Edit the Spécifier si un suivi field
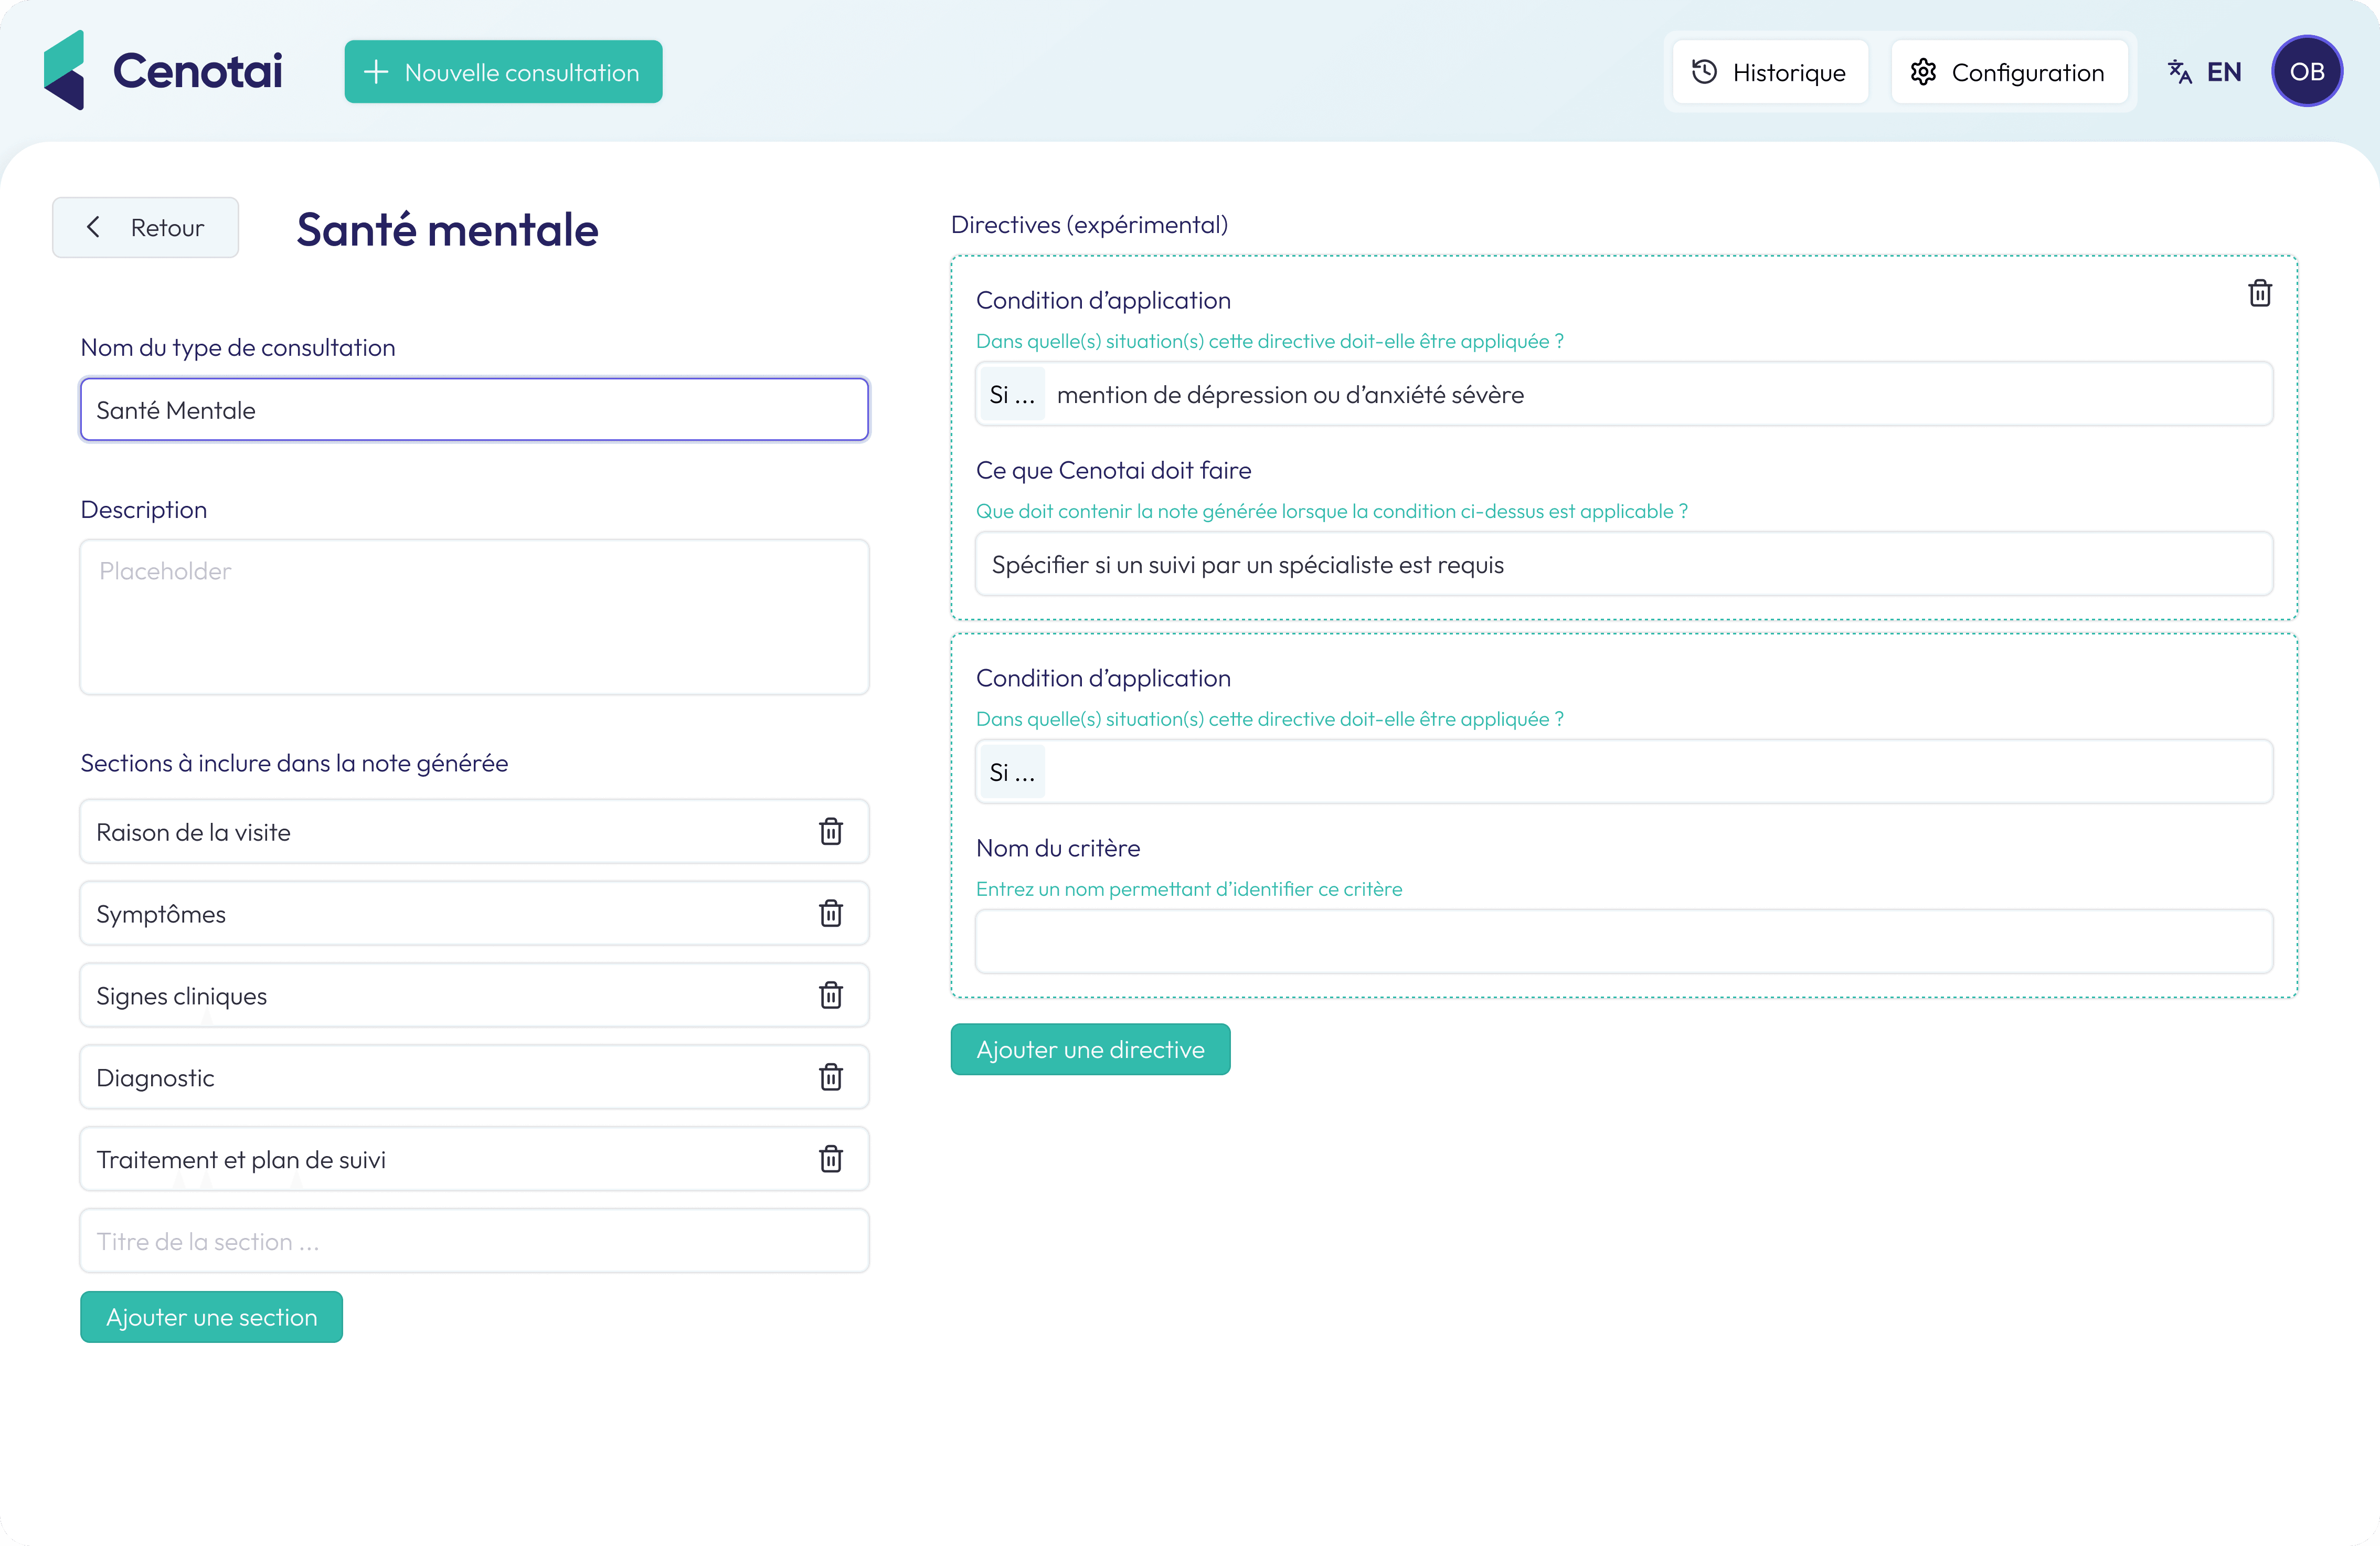The image size is (2380, 1546). coord(1623,565)
